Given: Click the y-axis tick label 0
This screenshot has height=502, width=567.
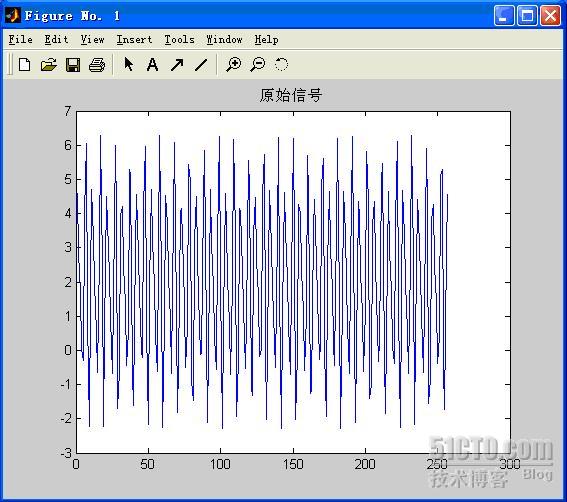Looking at the screenshot, I should coord(68,350).
